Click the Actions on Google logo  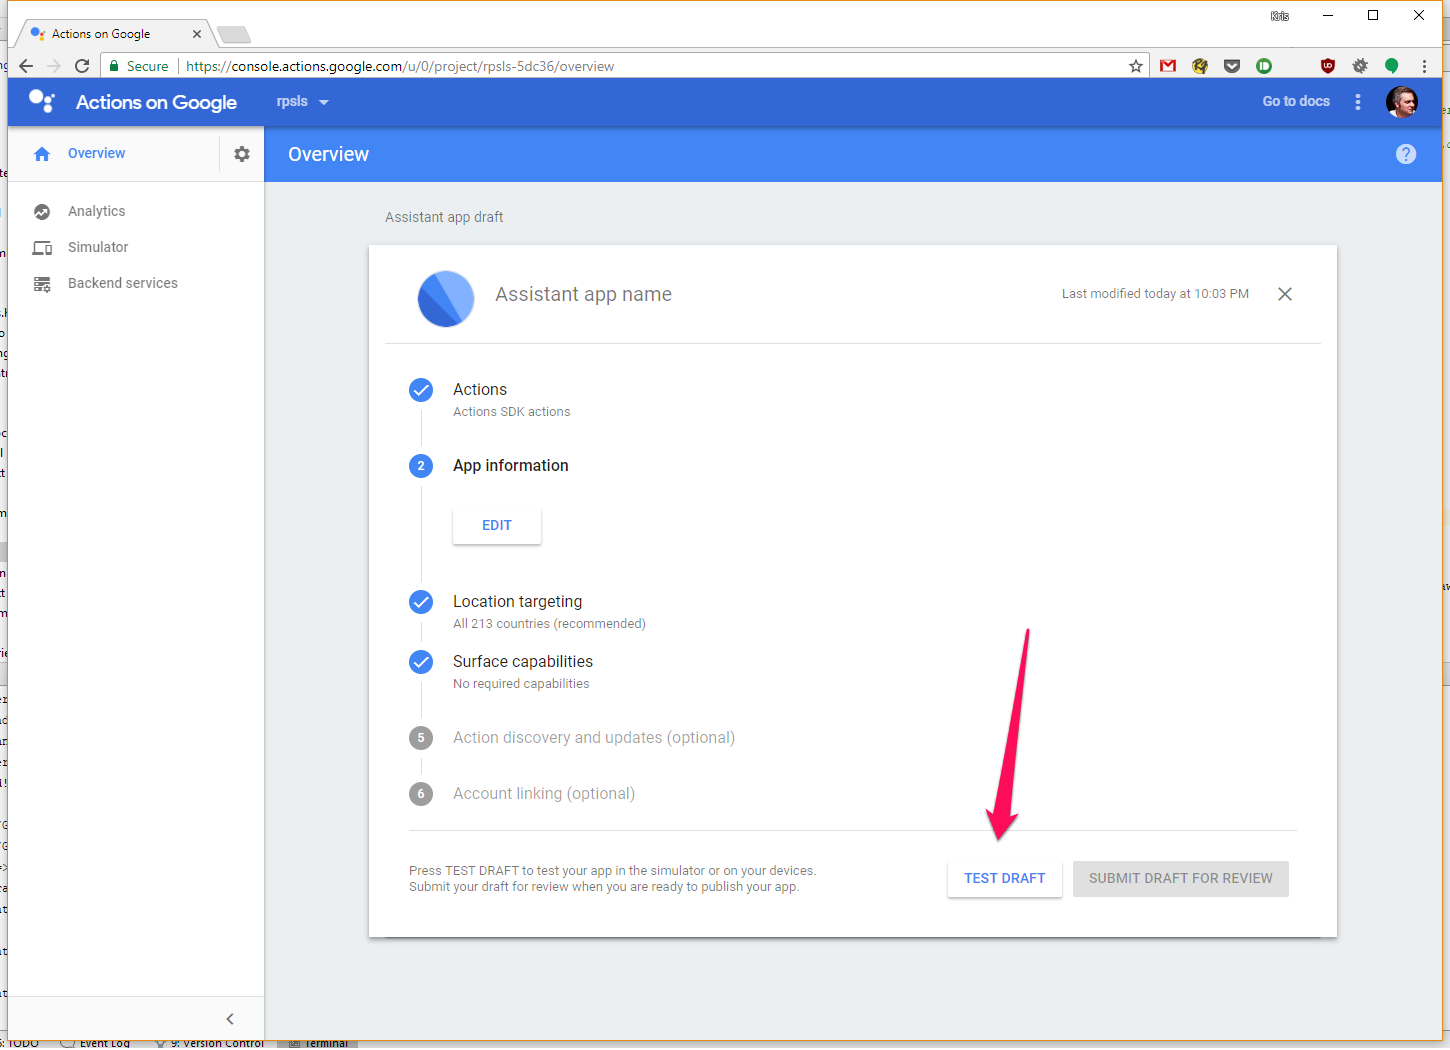click(x=42, y=102)
